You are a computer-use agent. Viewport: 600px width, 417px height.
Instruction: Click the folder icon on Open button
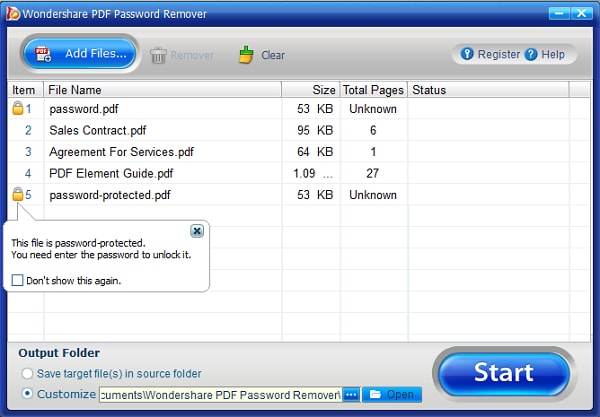coord(375,394)
